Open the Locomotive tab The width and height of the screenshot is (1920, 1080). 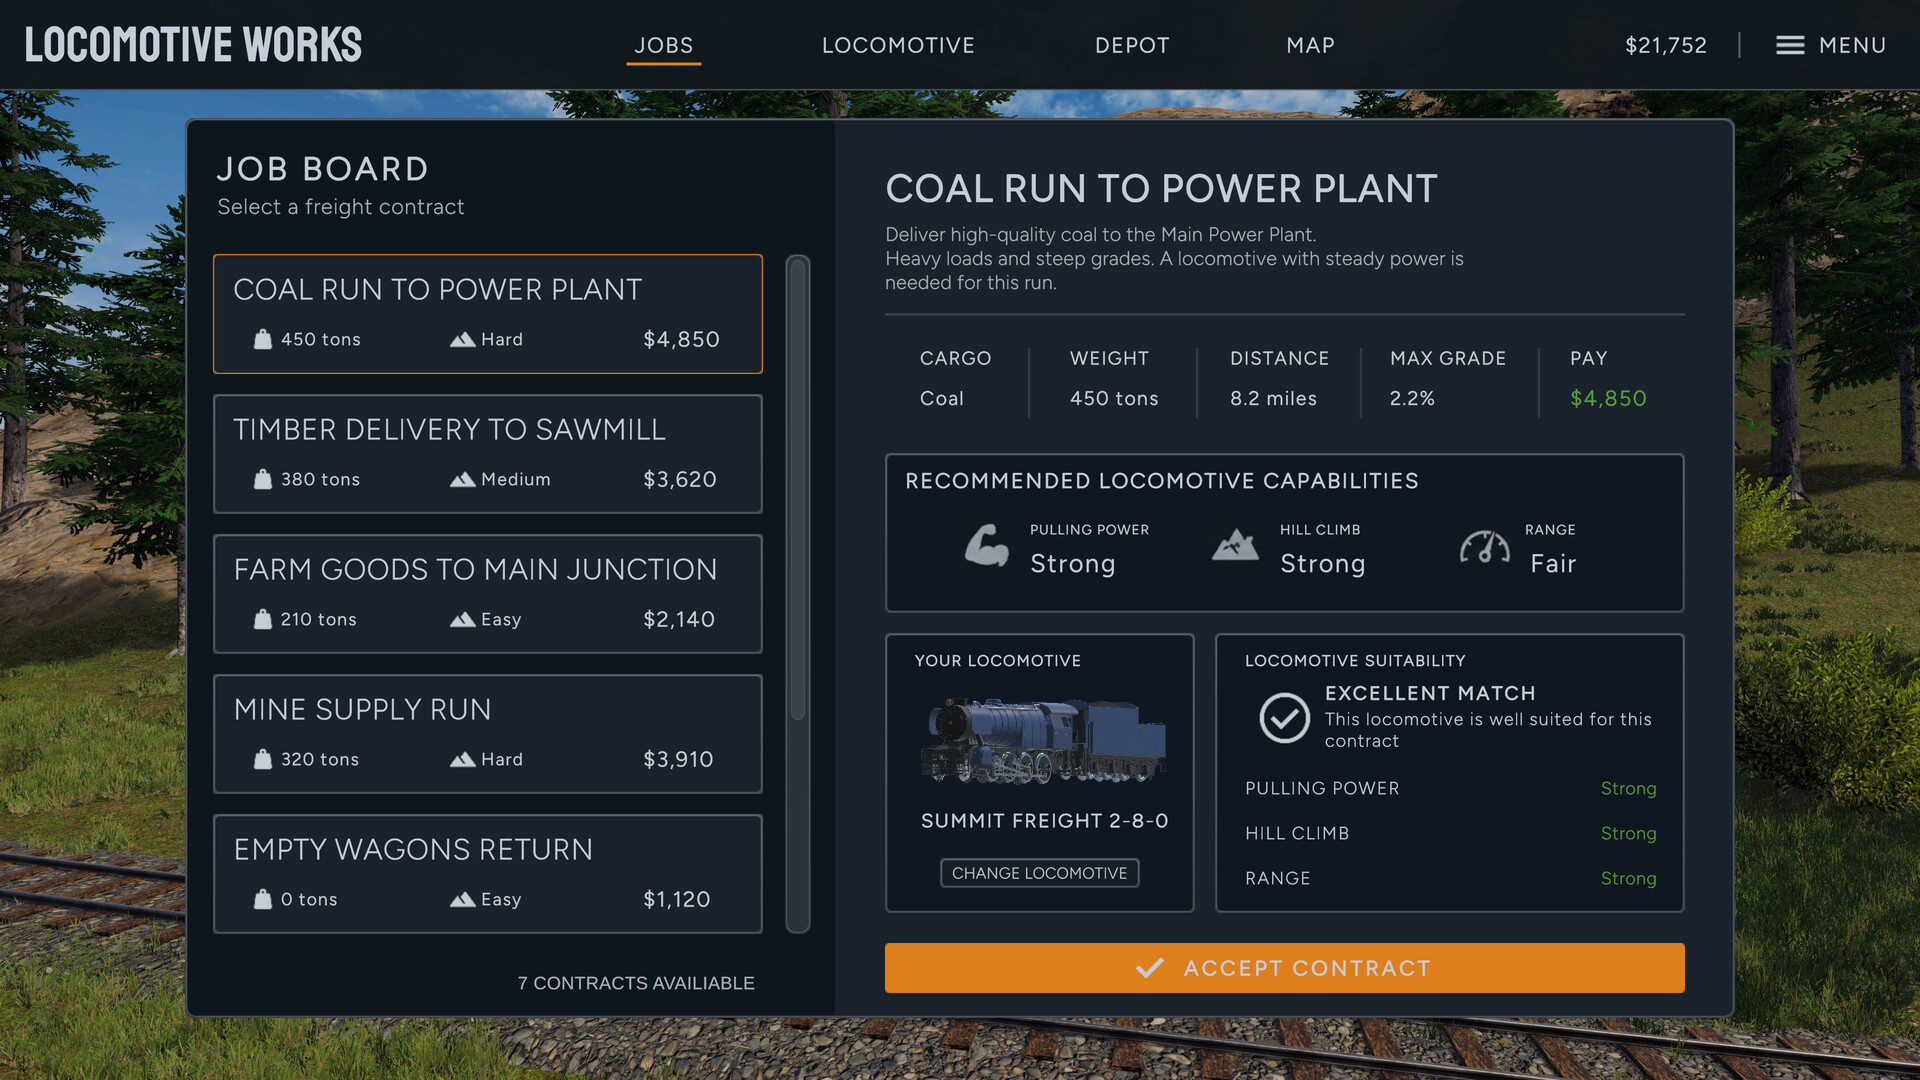[898, 45]
